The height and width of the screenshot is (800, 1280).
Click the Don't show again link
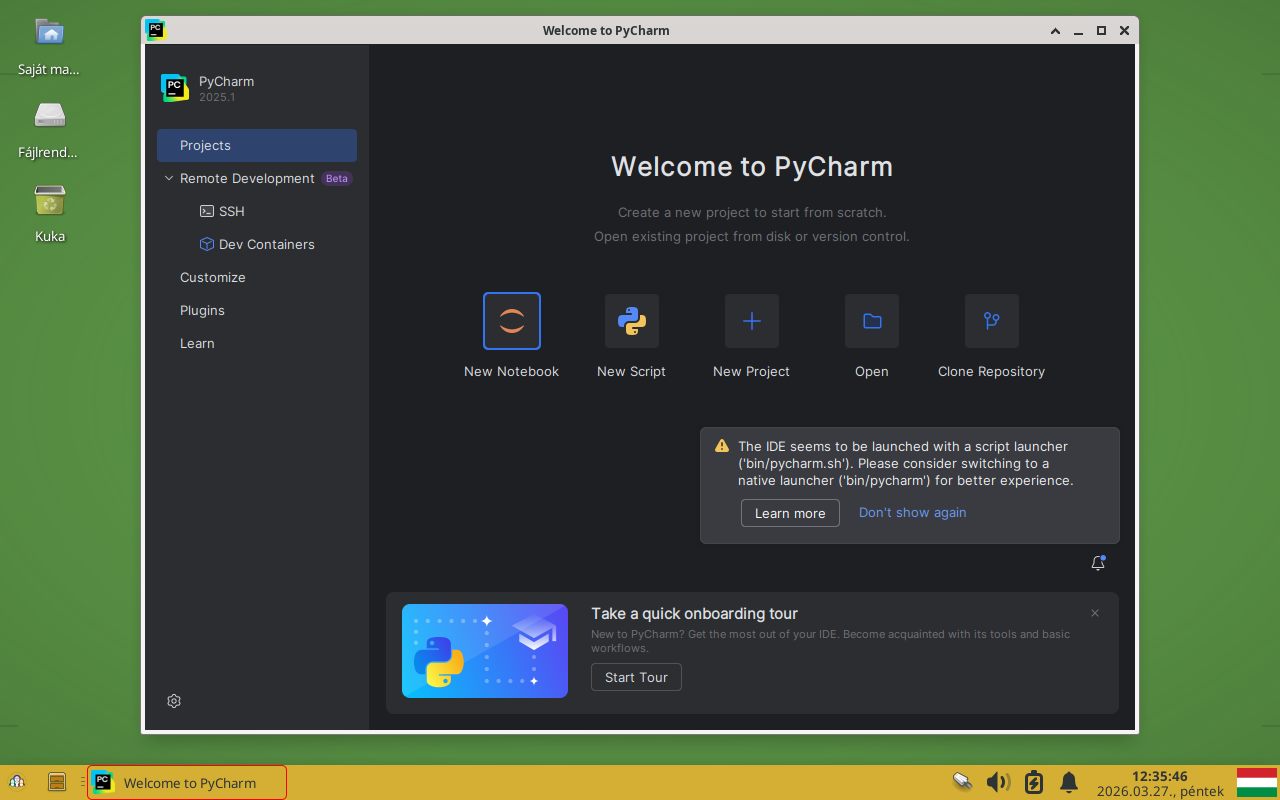click(x=912, y=512)
